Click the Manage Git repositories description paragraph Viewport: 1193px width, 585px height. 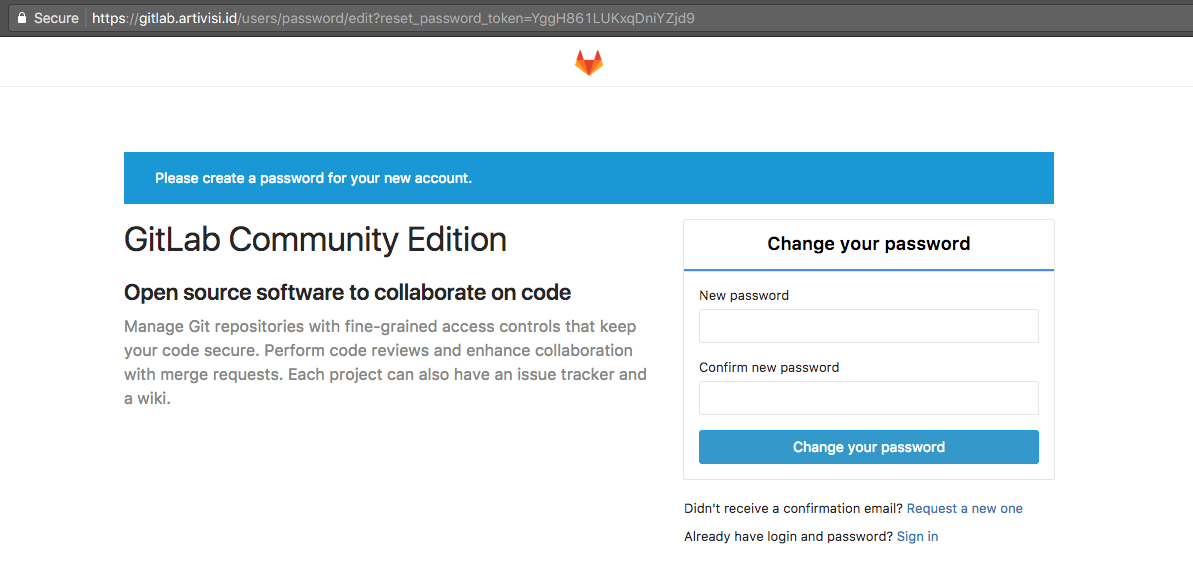[385, 362]
